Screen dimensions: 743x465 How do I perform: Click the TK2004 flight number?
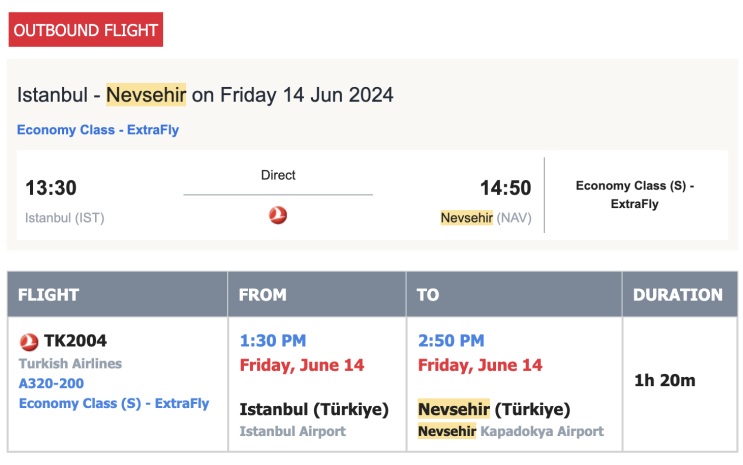pyautogui.click(x=75, y=341)
